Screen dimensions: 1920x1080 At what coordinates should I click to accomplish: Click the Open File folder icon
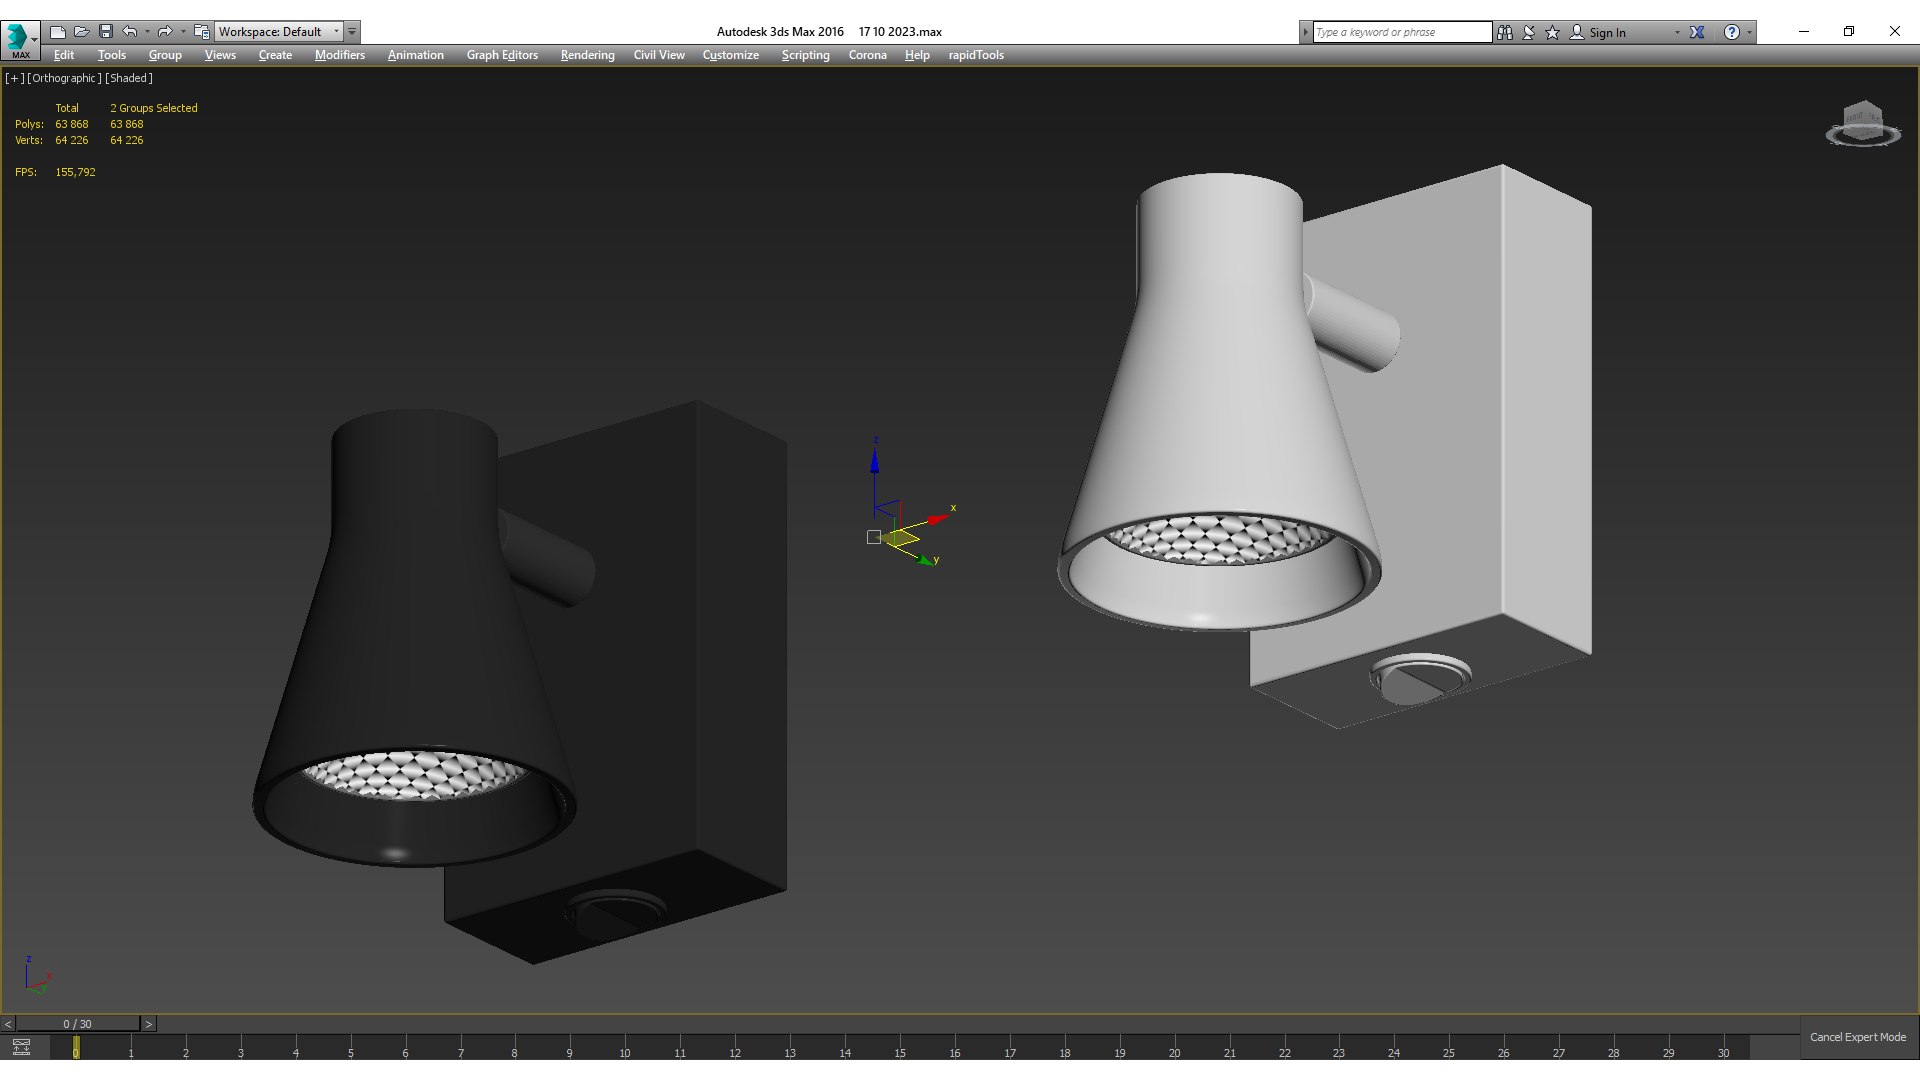[82, 32]
